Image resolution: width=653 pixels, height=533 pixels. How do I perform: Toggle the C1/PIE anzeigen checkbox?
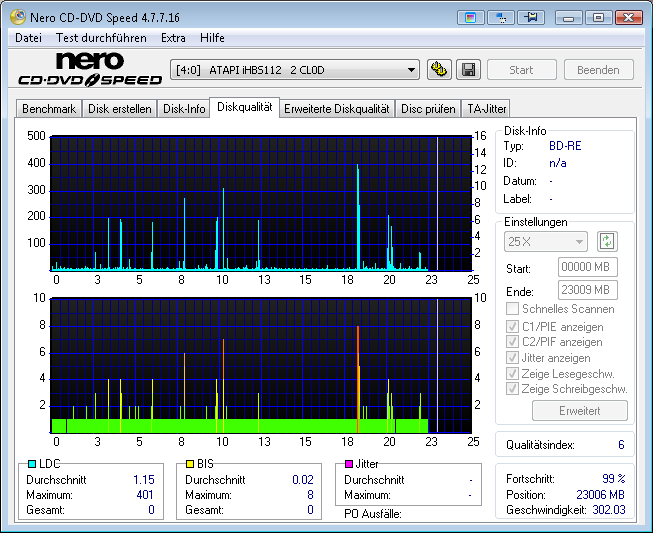(x=512, y=326)
